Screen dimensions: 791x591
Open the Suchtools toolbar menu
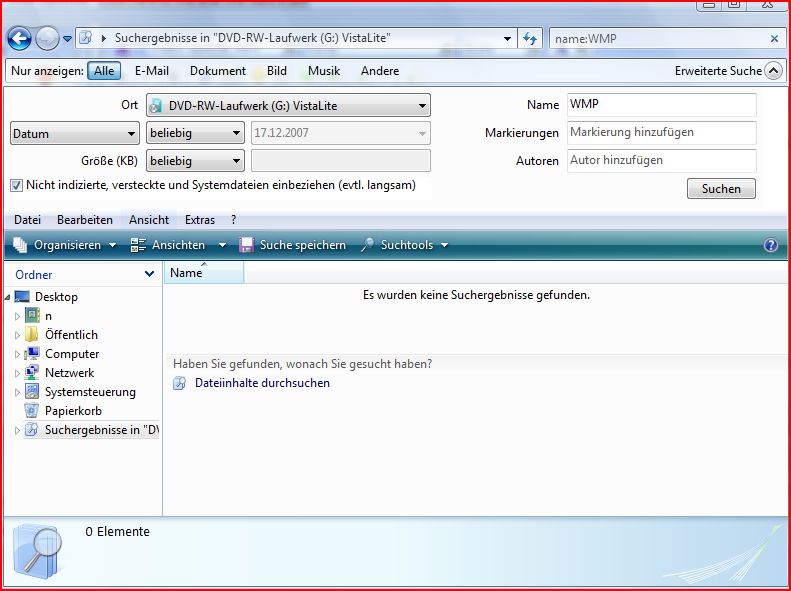click(405, 245)
